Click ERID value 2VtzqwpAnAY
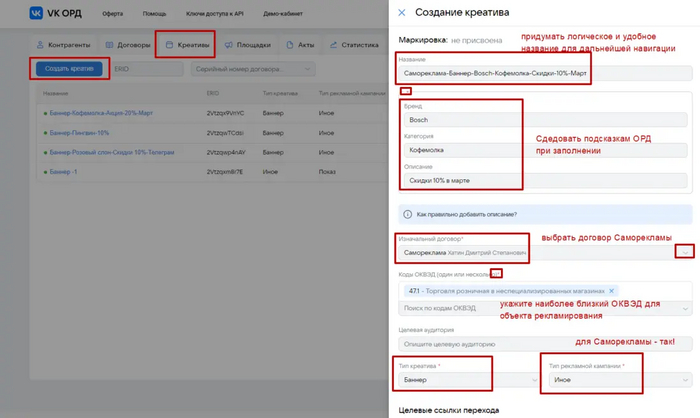Image resolution: width=700 pixels, height=418 pixels. (226, 152)
